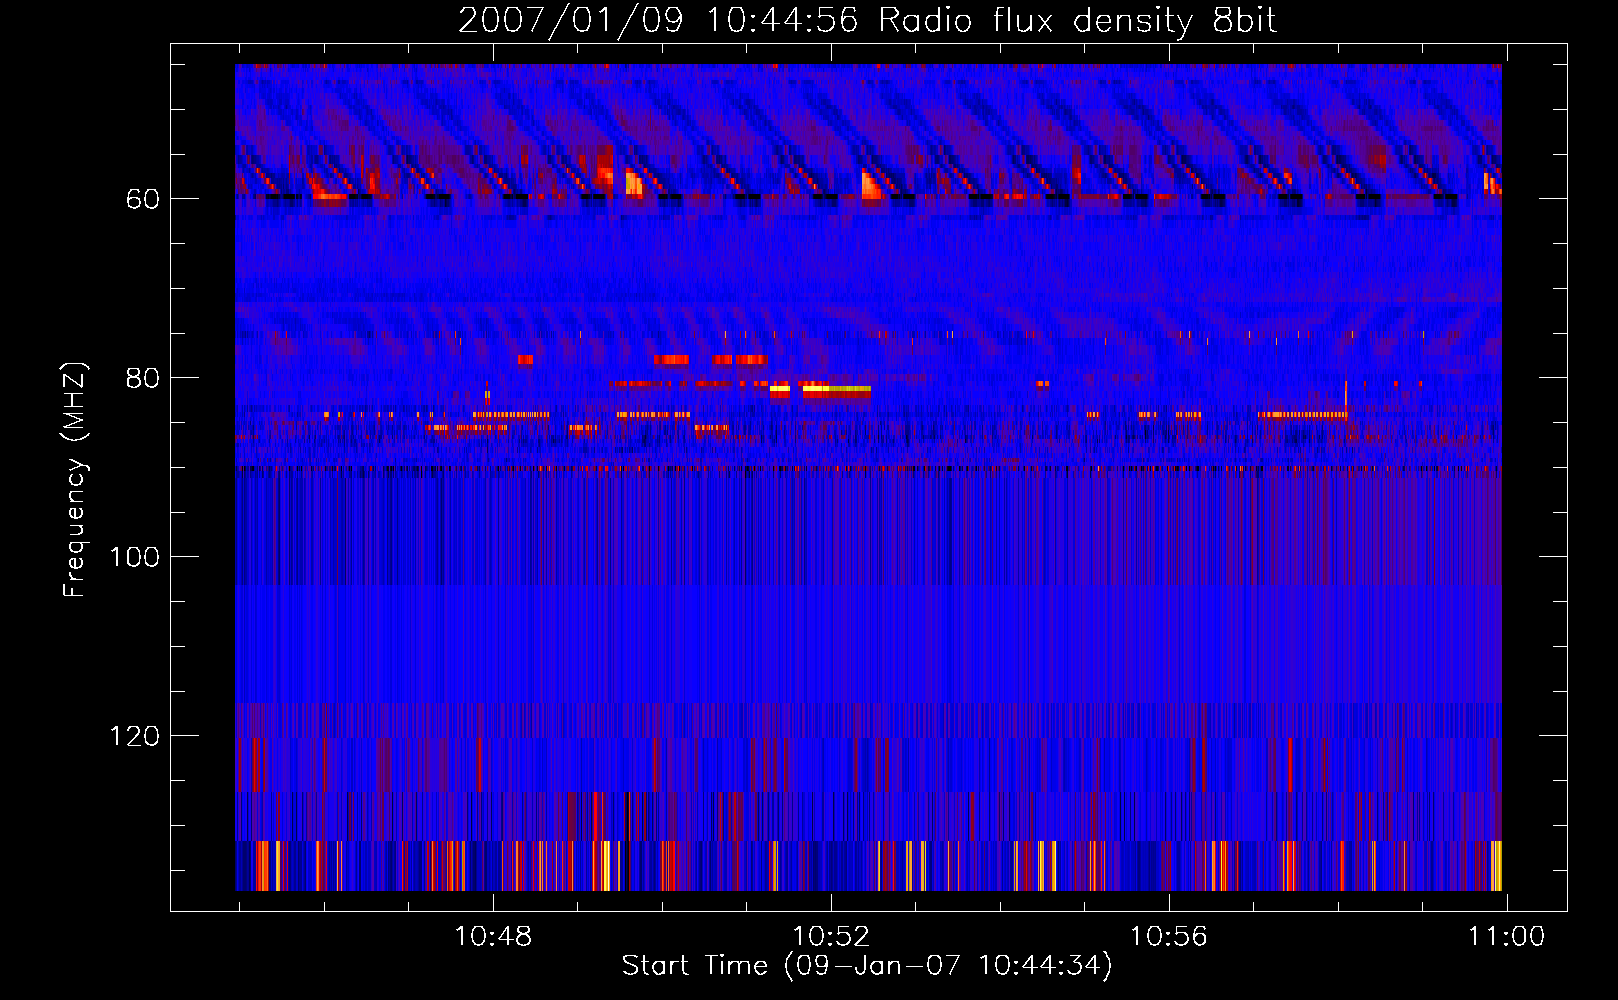
Task: Click the 120 frequency tick label
Action: (134, 736)
